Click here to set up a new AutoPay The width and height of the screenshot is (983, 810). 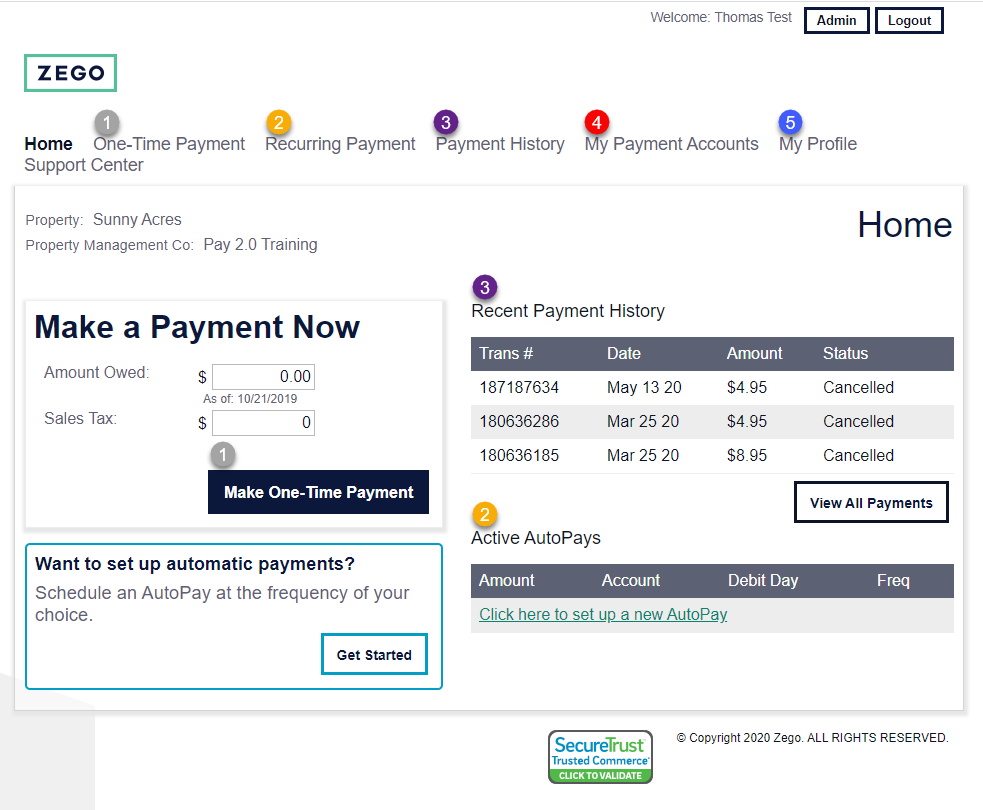pos(603,614)
